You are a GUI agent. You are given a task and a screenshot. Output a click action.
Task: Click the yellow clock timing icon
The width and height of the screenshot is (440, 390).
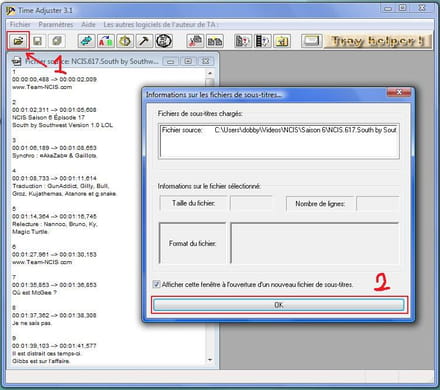click(125, 41)
